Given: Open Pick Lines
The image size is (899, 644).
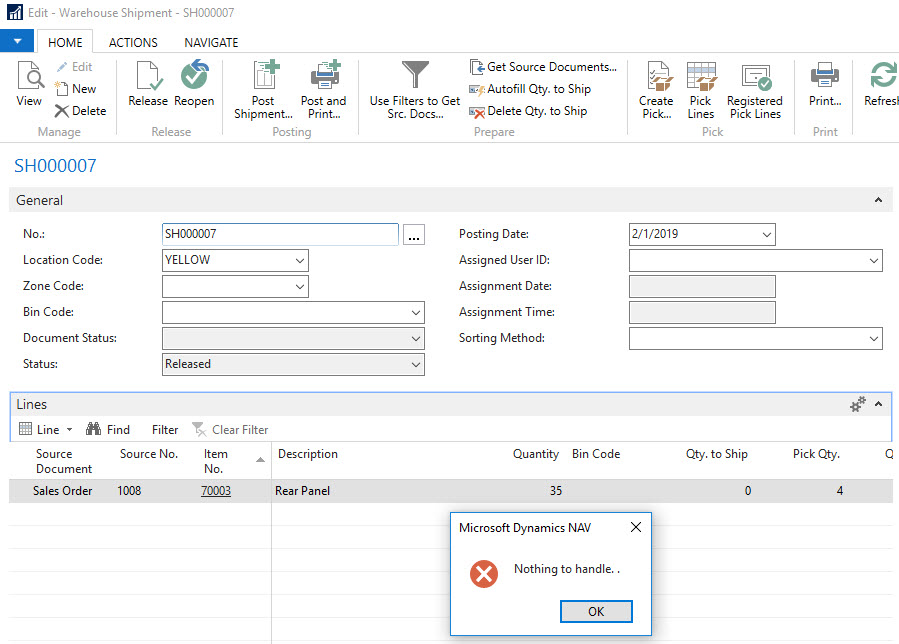Looking at the screenshot, I should pos(701,91).
